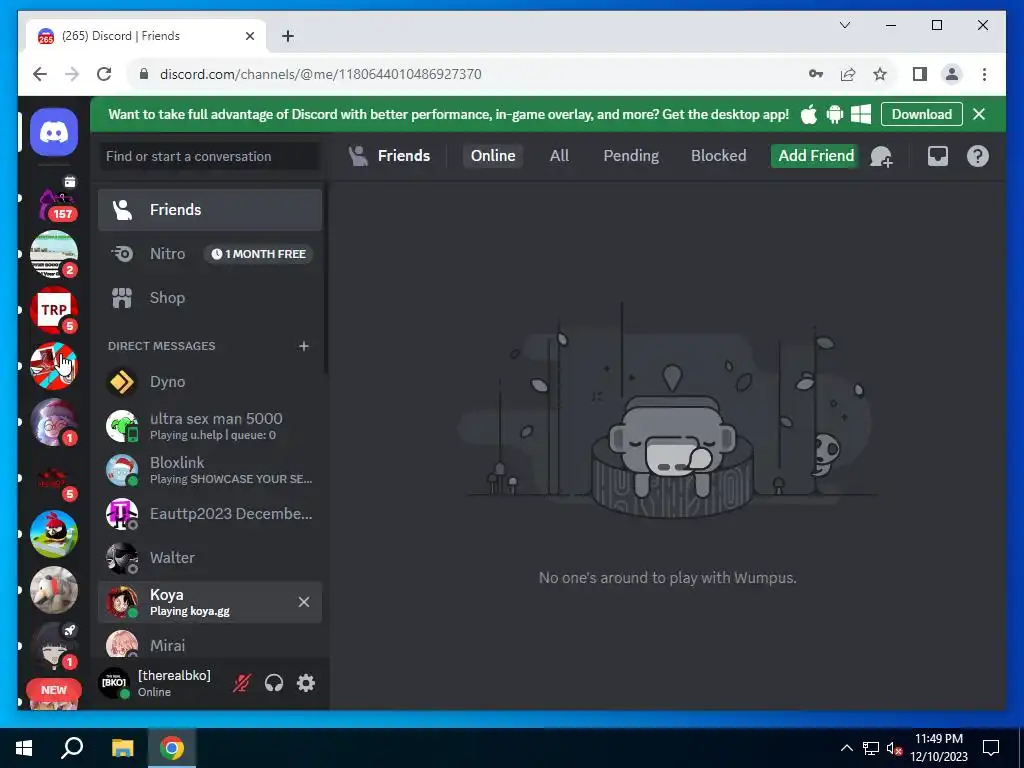Open the Help question mark icon
The image size is (1024, 768).
coord(978,156)
